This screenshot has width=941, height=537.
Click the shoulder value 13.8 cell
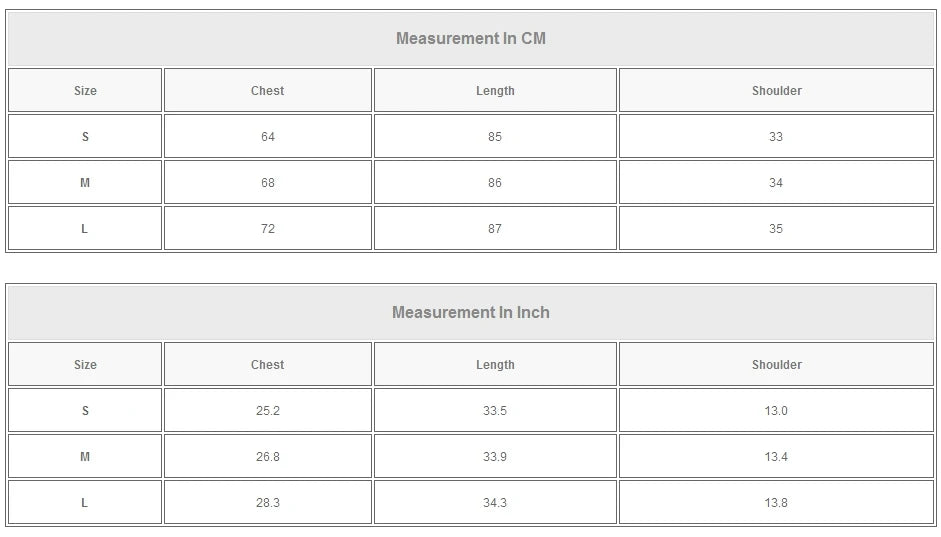point(776,503)
